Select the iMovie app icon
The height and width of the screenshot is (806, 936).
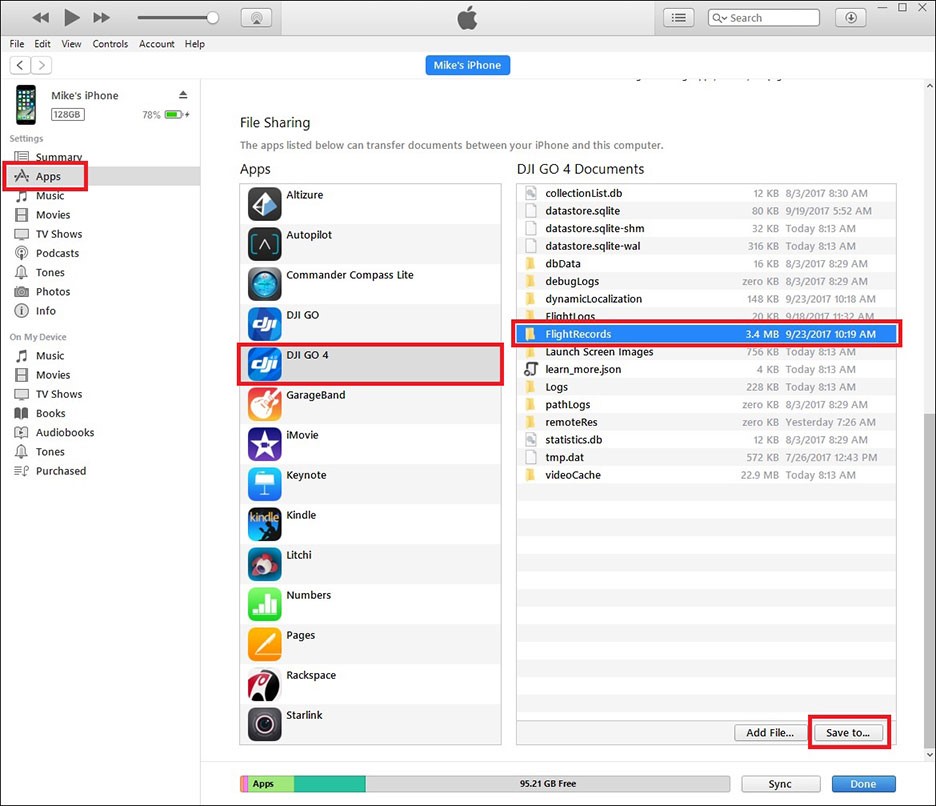coord(264,444)
